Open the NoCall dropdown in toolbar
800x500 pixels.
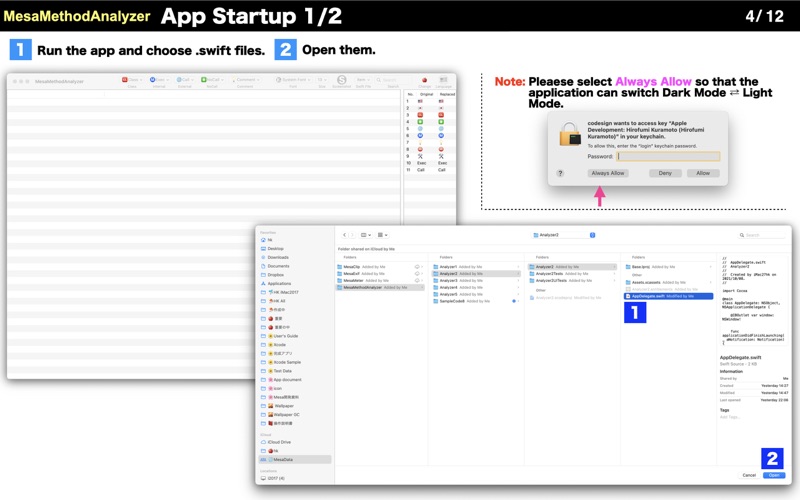[x=212, y=80]
